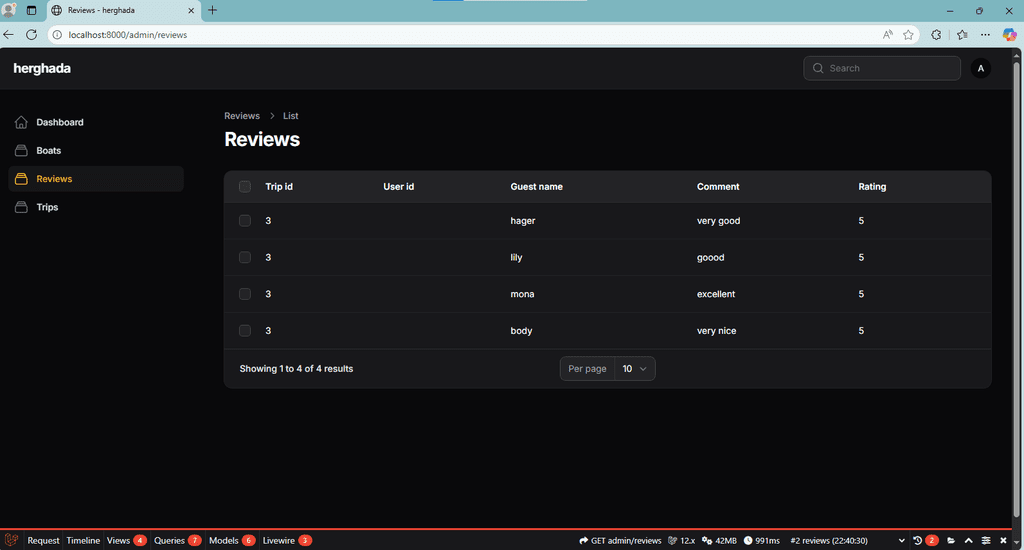Click the herghada brand link
Screen dimensions: 1024x550
tap(42, 68)
